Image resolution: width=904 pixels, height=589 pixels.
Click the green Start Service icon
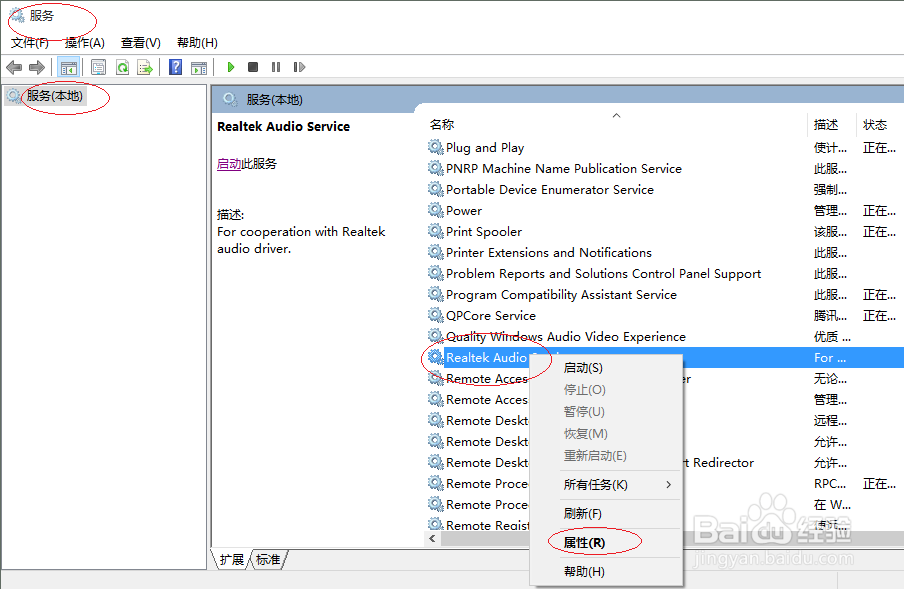[231, 67]
